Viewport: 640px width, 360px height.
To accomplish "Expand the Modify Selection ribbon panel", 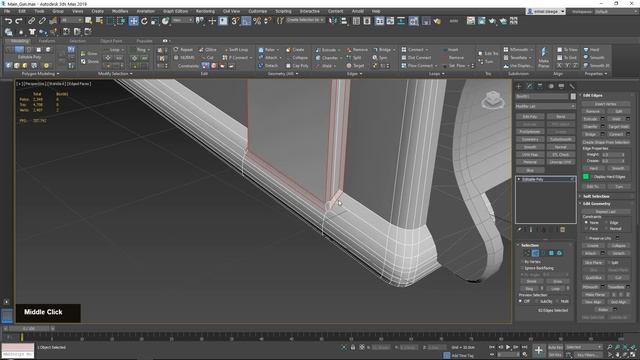I will click(x=115, y=74).
